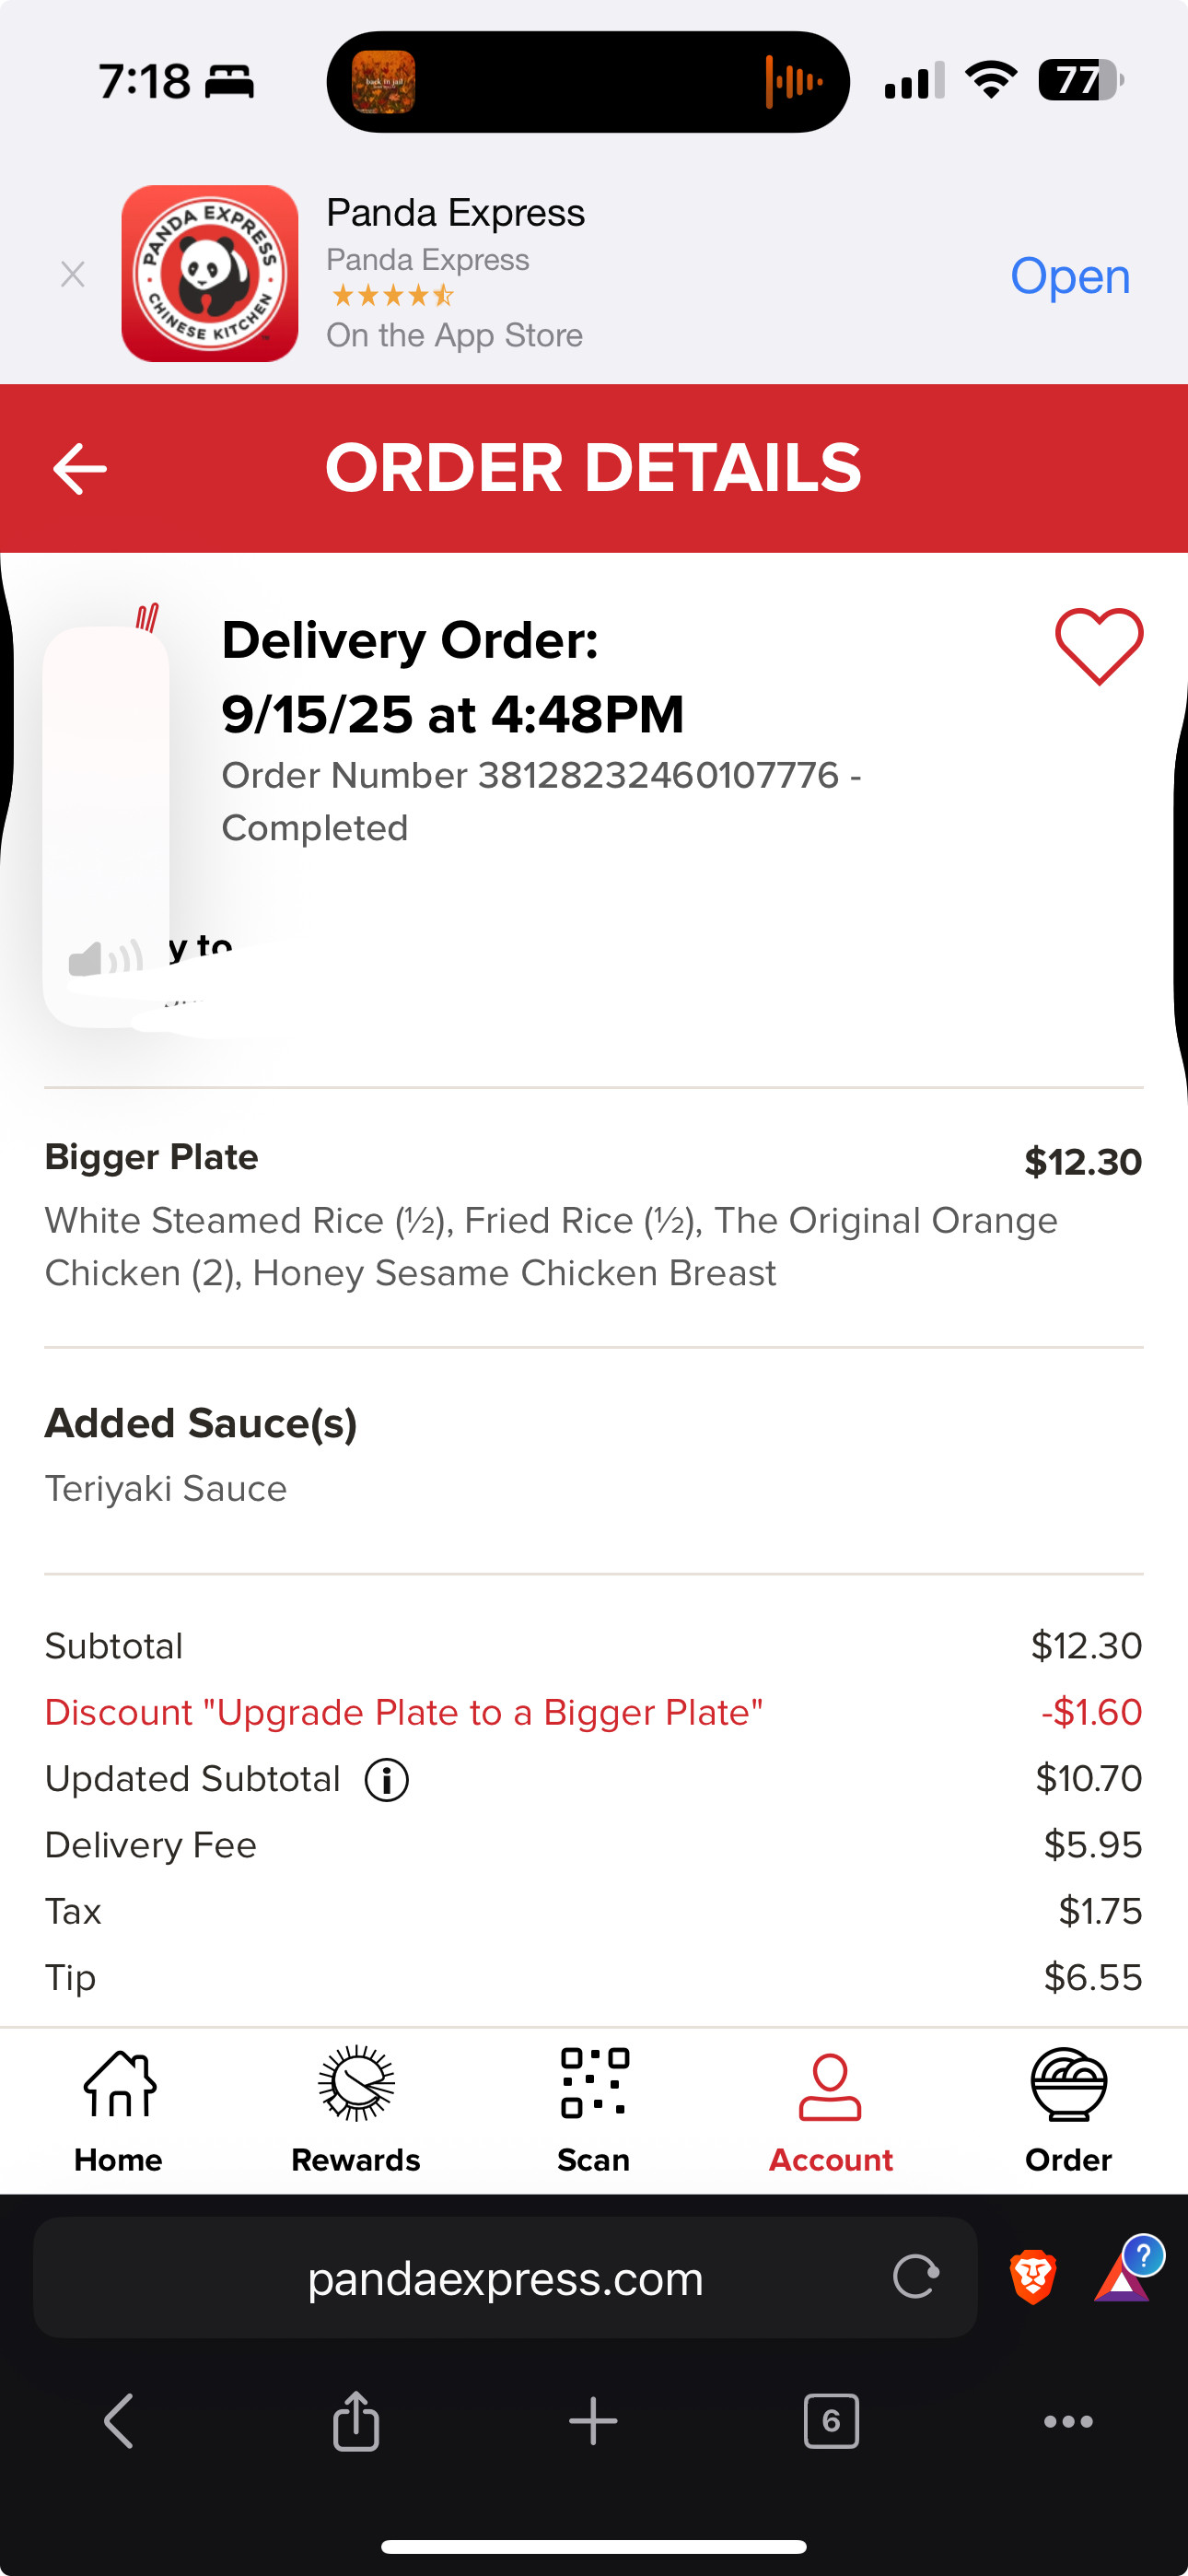Favorite this order with the heart icon

(1098, 646)
